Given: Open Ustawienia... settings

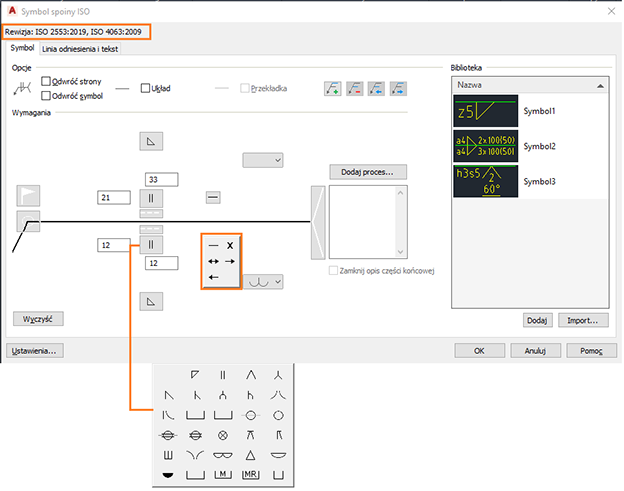Looking at the screenshot, I should click(x=35, y=351).
